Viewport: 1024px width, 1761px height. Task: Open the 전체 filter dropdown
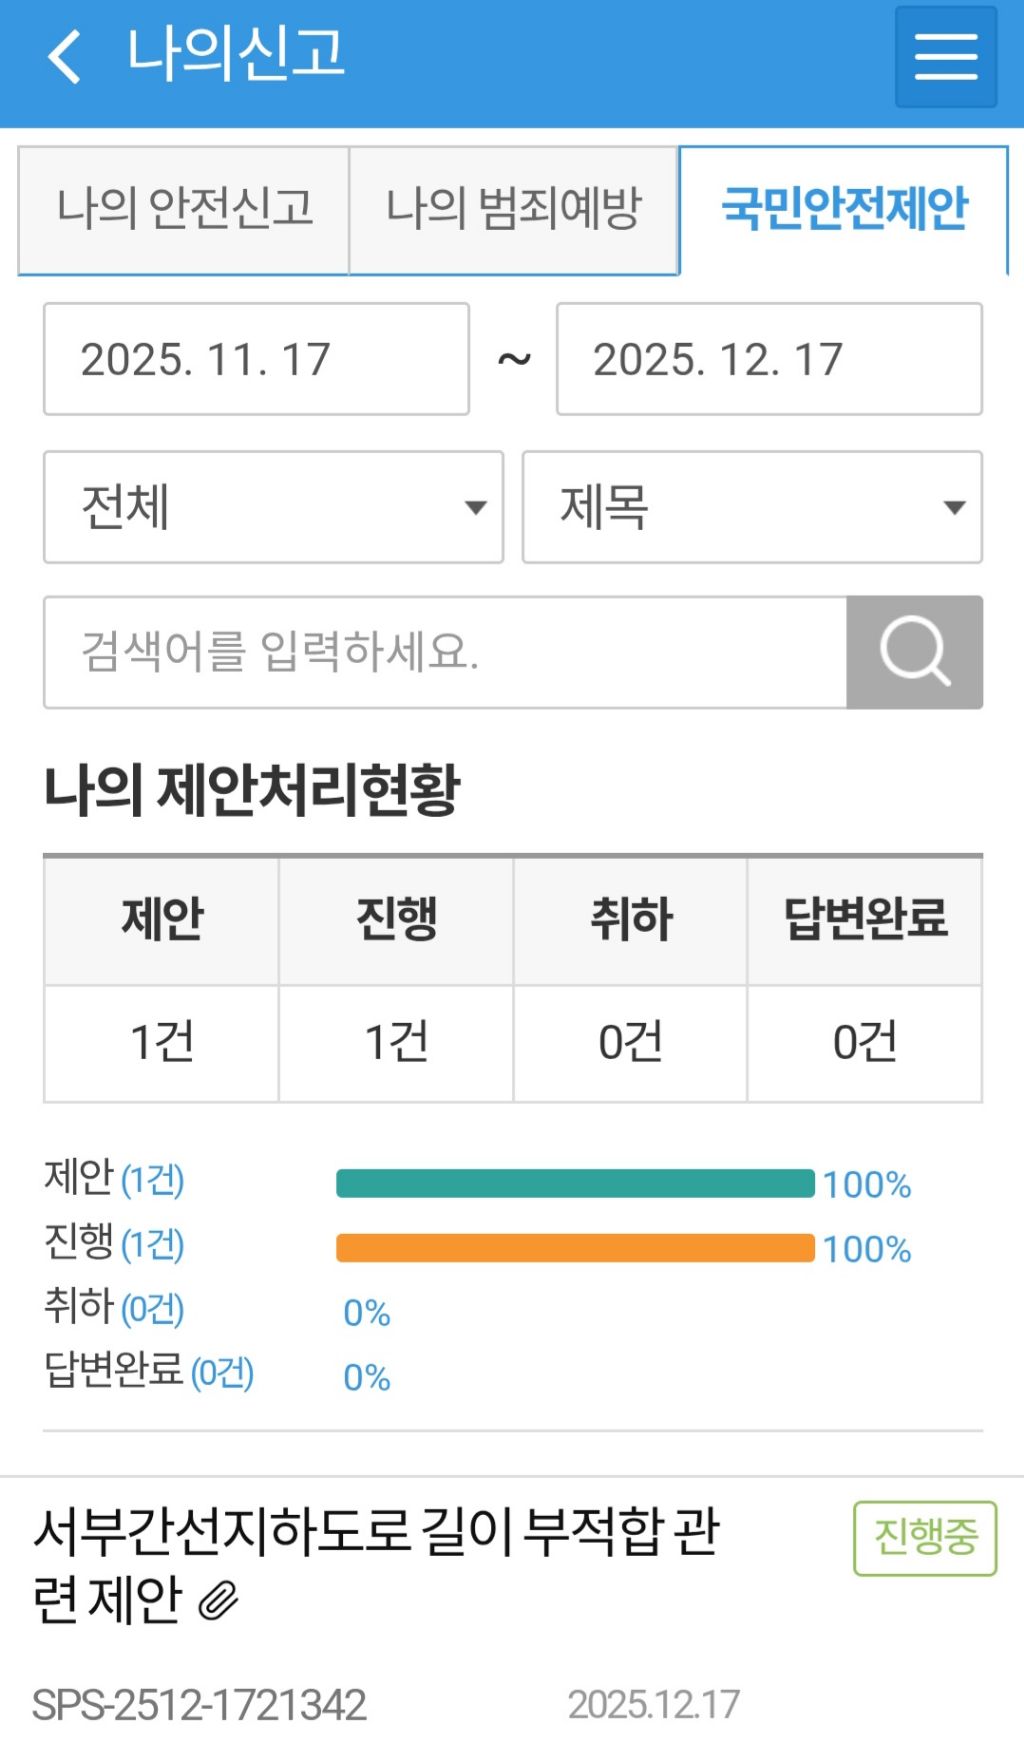tap(272, 508)
